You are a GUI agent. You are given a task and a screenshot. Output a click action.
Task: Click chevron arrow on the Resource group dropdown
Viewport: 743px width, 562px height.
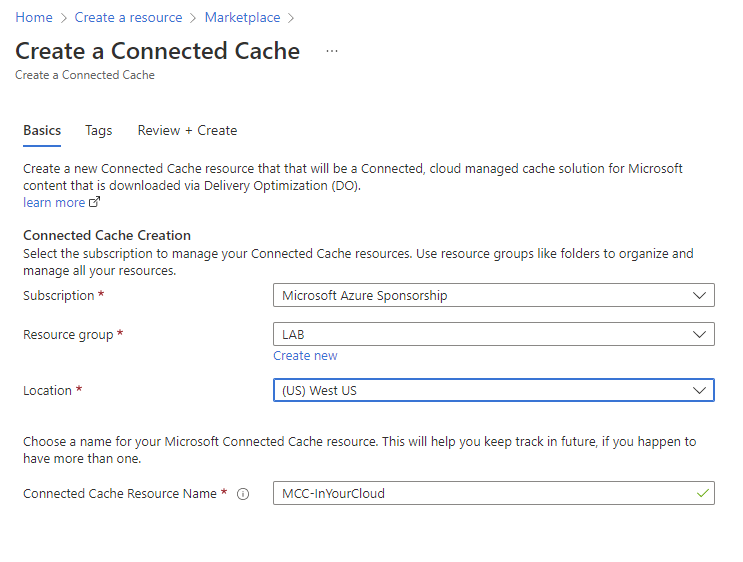tap(698, 334)
